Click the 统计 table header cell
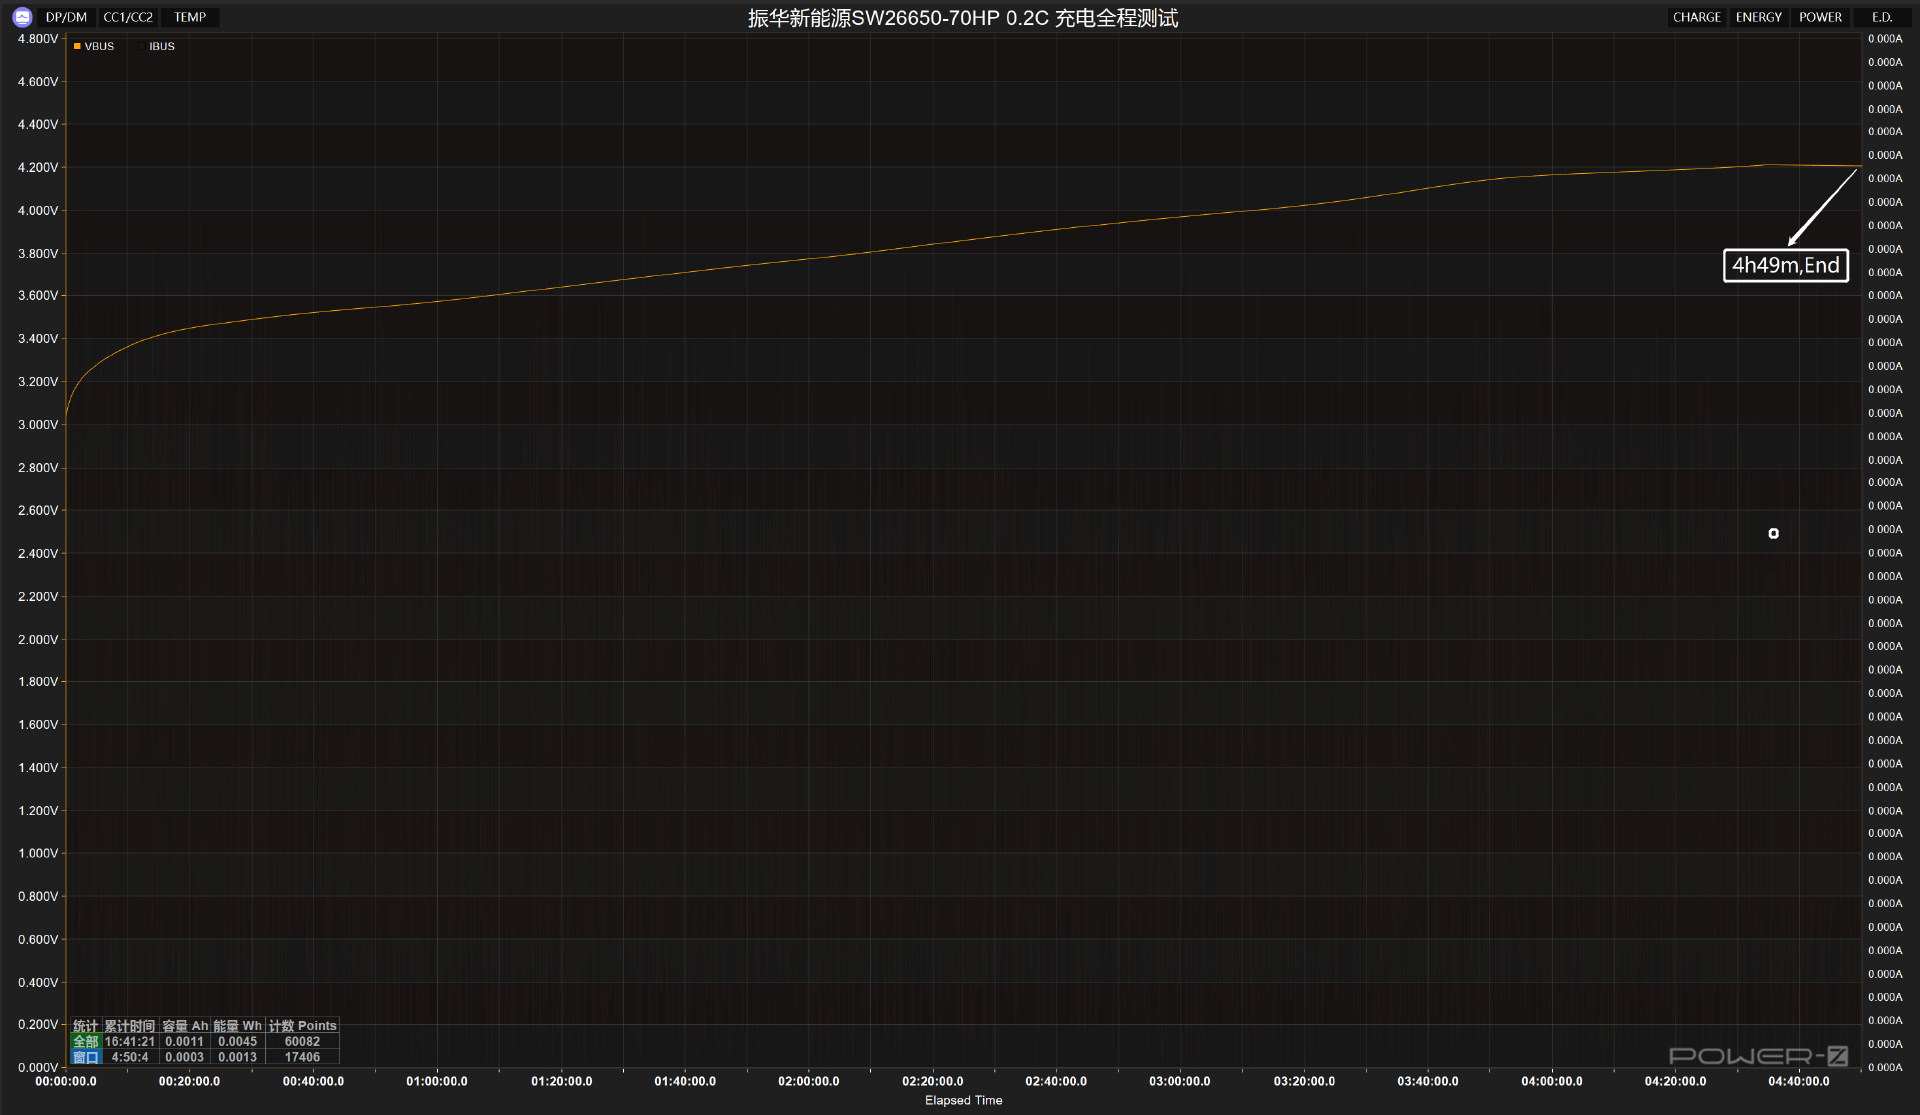This screenshot has height=1115, width=1920. point(85,1026)
